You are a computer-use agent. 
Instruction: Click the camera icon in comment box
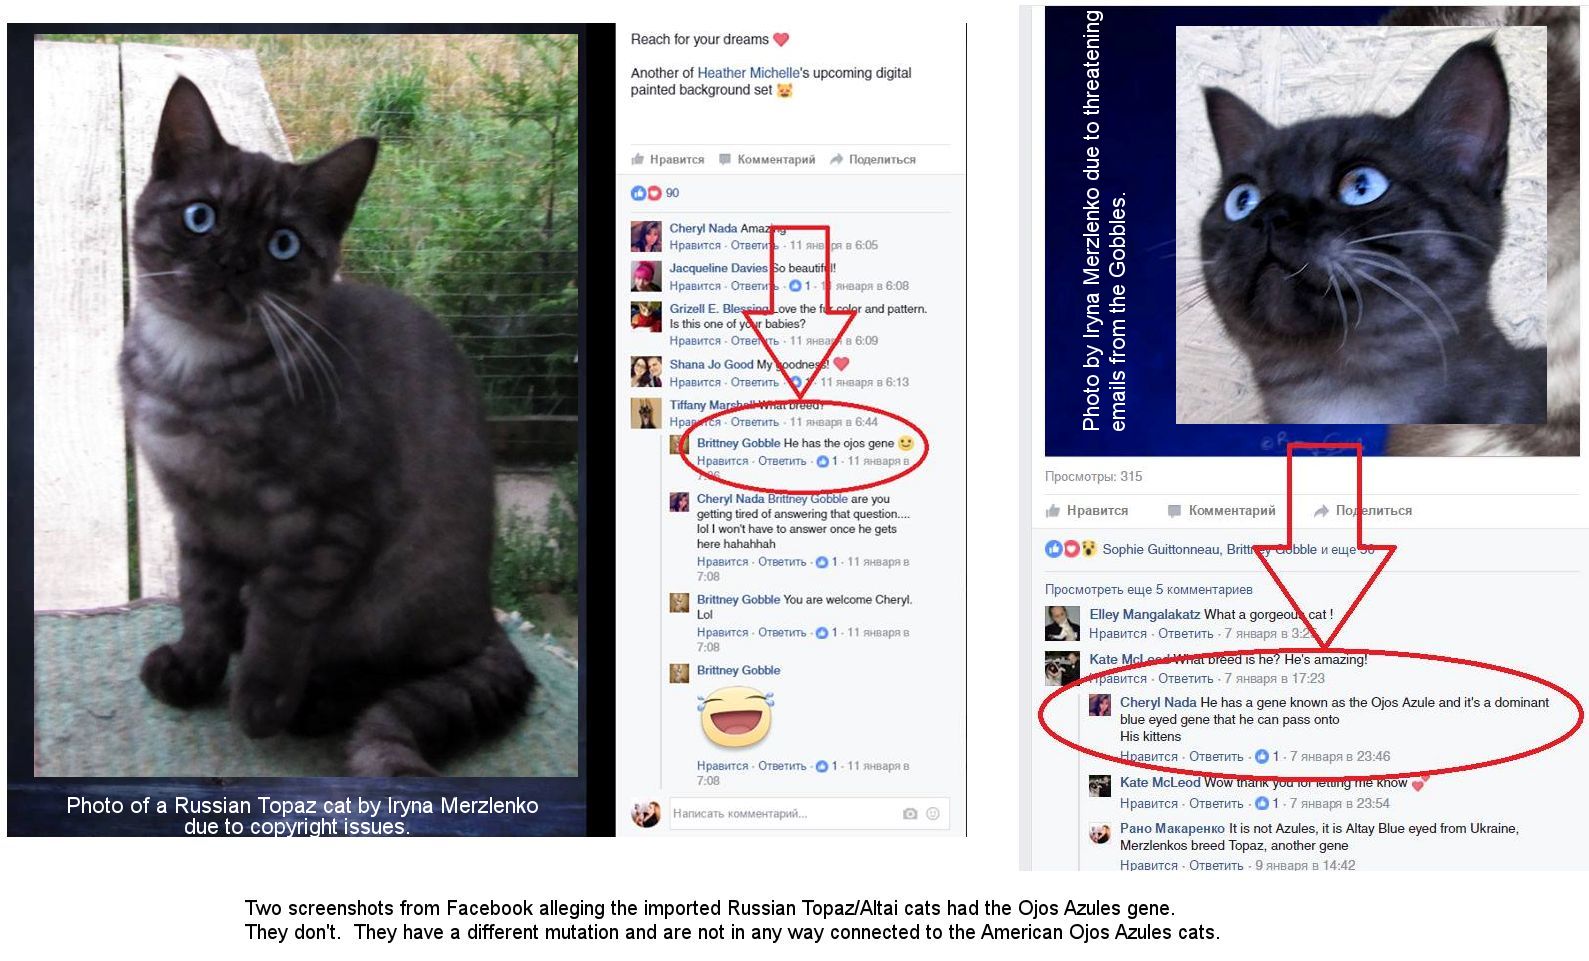click(909, 814)
